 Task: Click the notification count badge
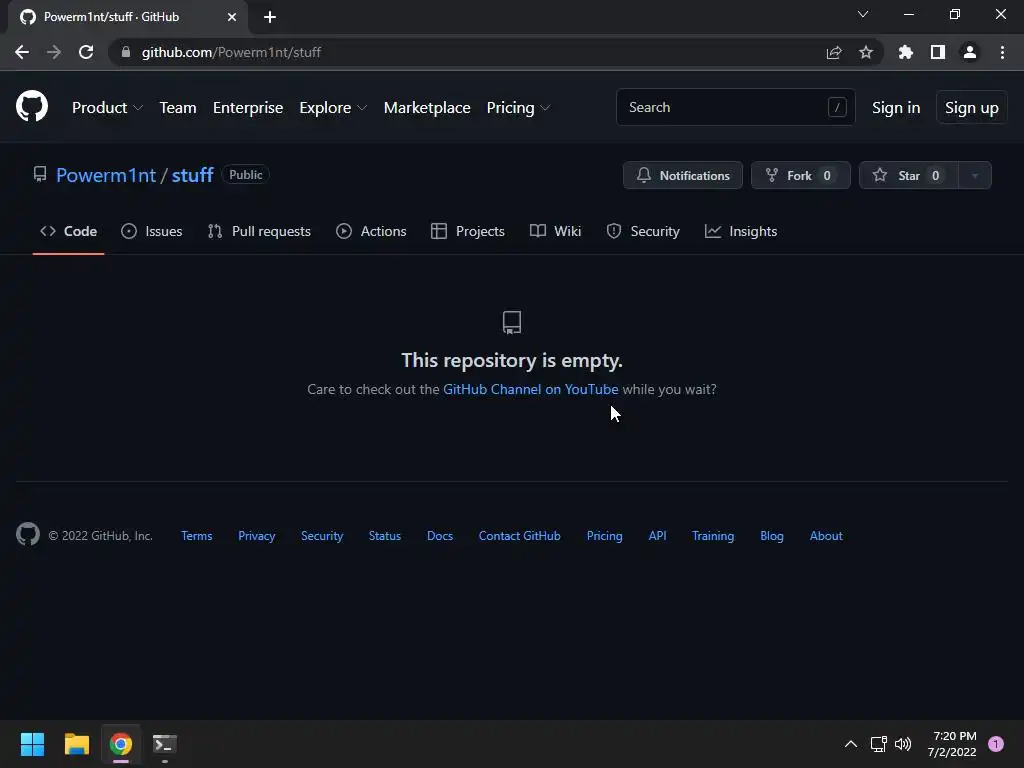(996, 744)
